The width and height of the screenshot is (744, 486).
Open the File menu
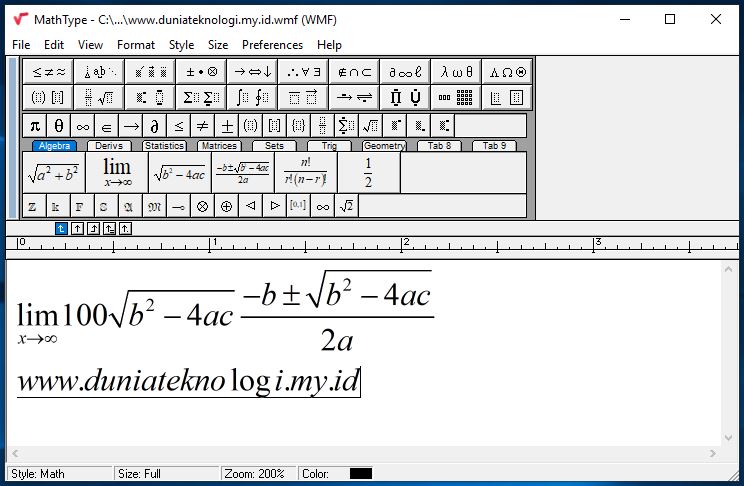(x=21, y=45)
